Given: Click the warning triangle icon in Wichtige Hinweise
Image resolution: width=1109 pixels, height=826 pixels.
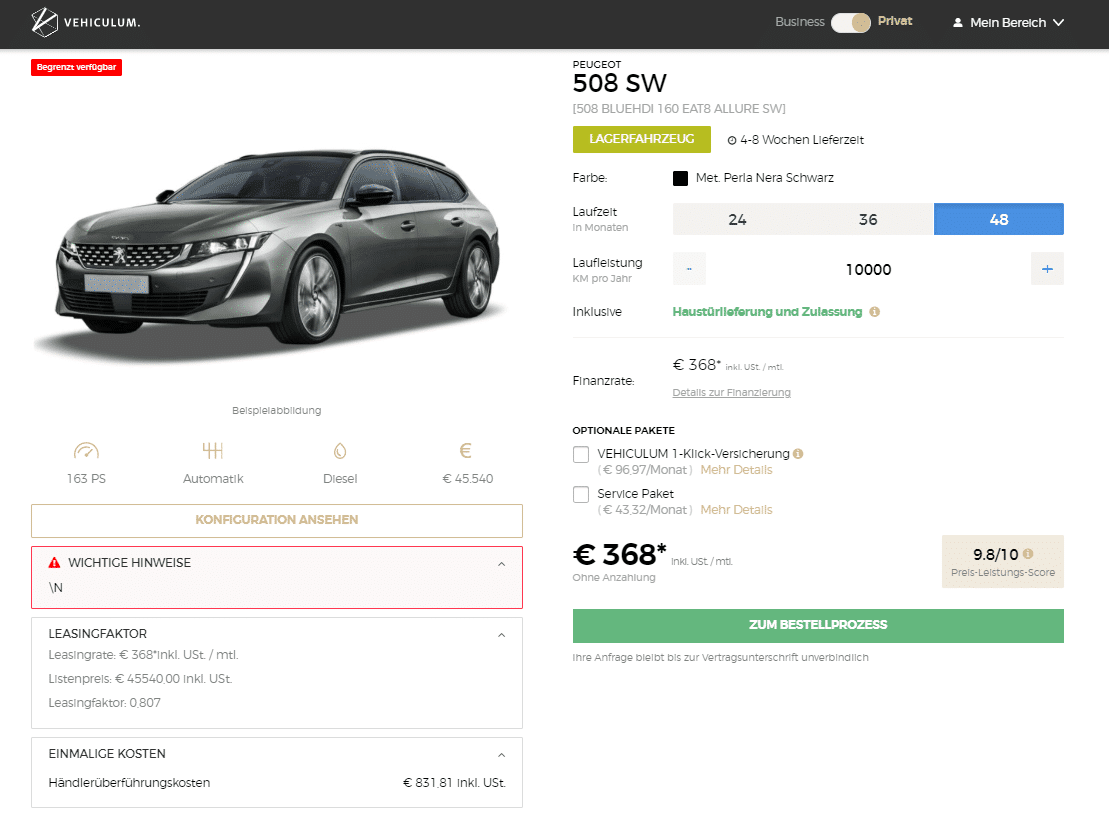Looking at the screenshot, I should point(54,563).
